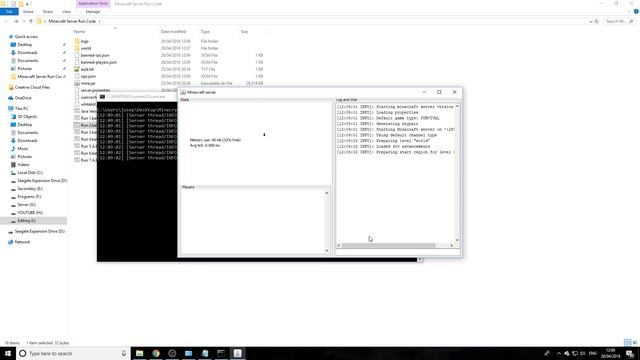Open Network in navigation pane

click(22, 242)
